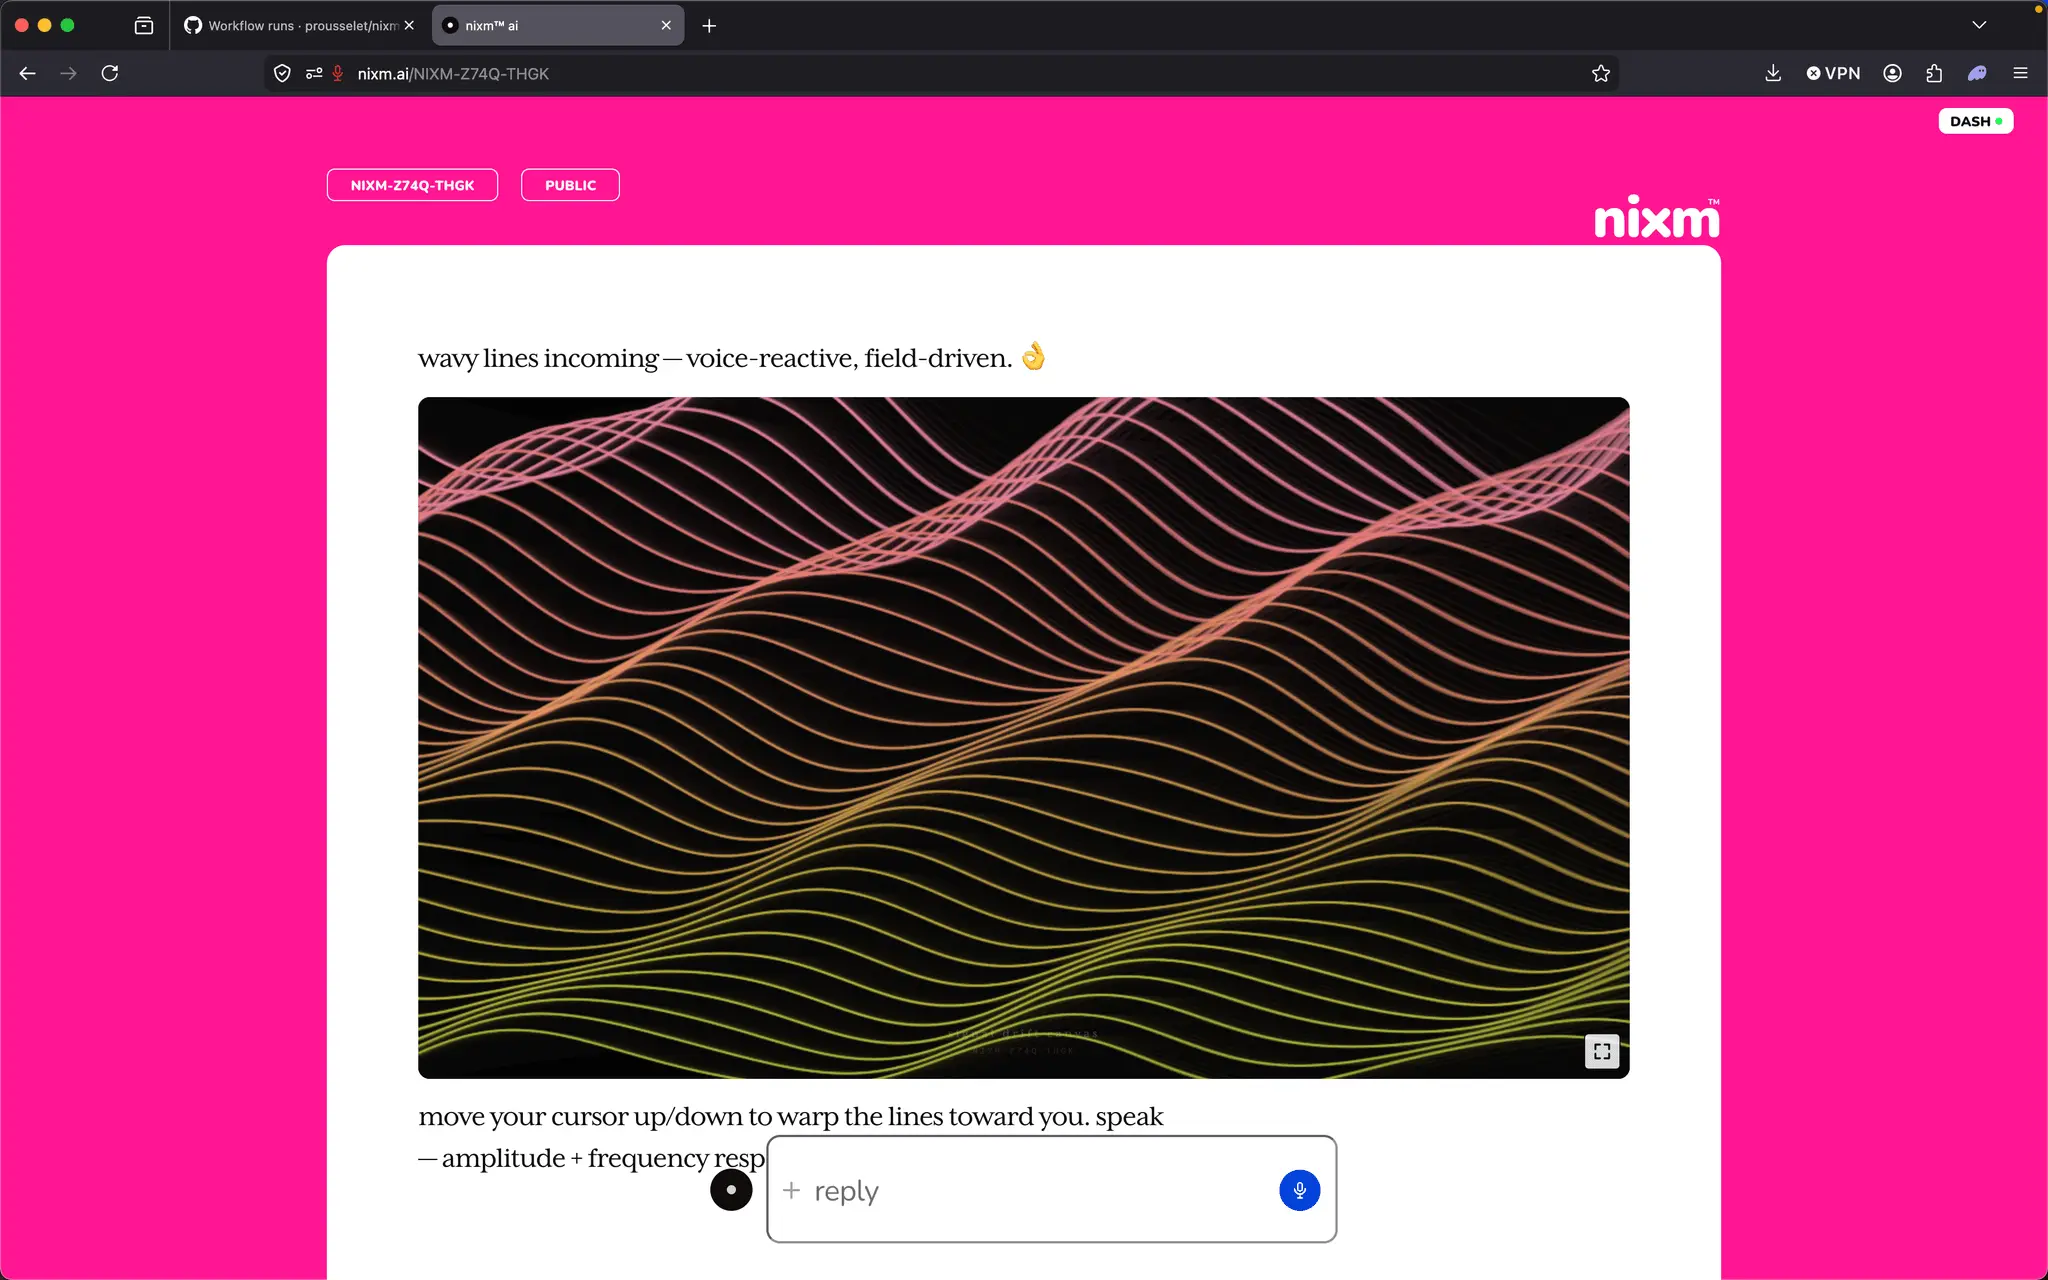The image size is (2048, 1280).
Task: Click the PUBLIC visibility badge
Action: tap(570, 185)
